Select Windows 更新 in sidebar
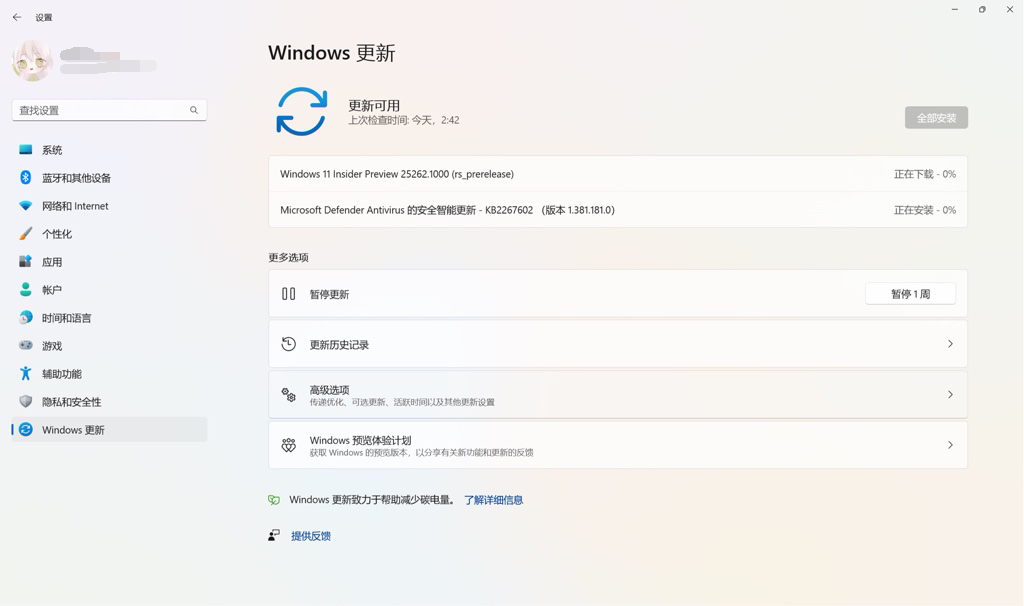Screen dimensions: 1024x606 point(109,430)
